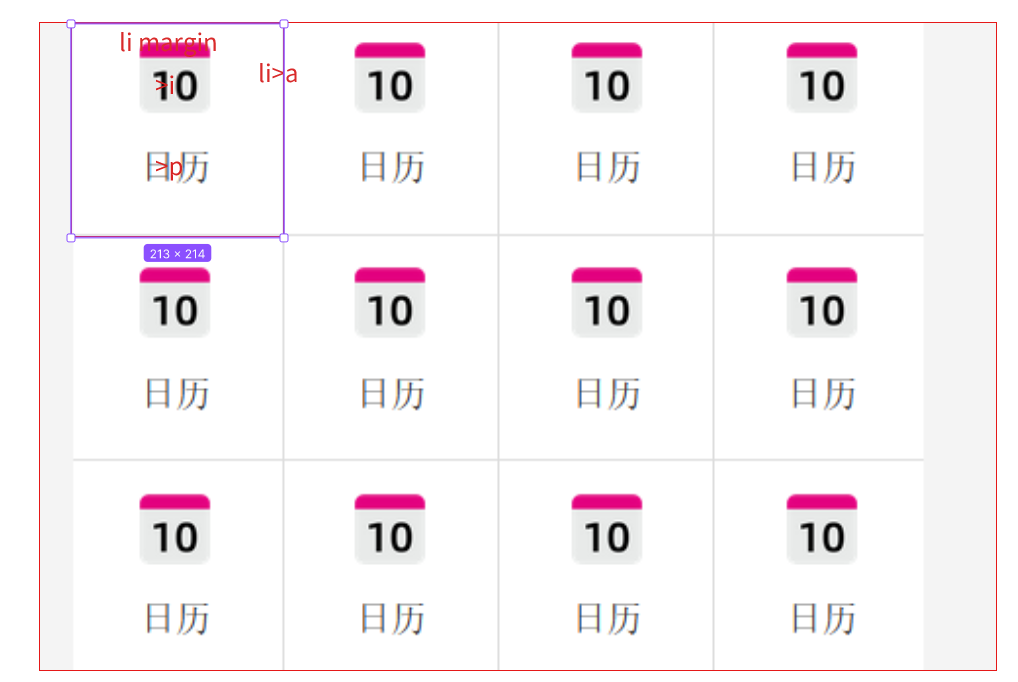Click the red 'li margin' annotation text
The image size is (1018, 682).
pyautogui.click(x=168, y=42)
